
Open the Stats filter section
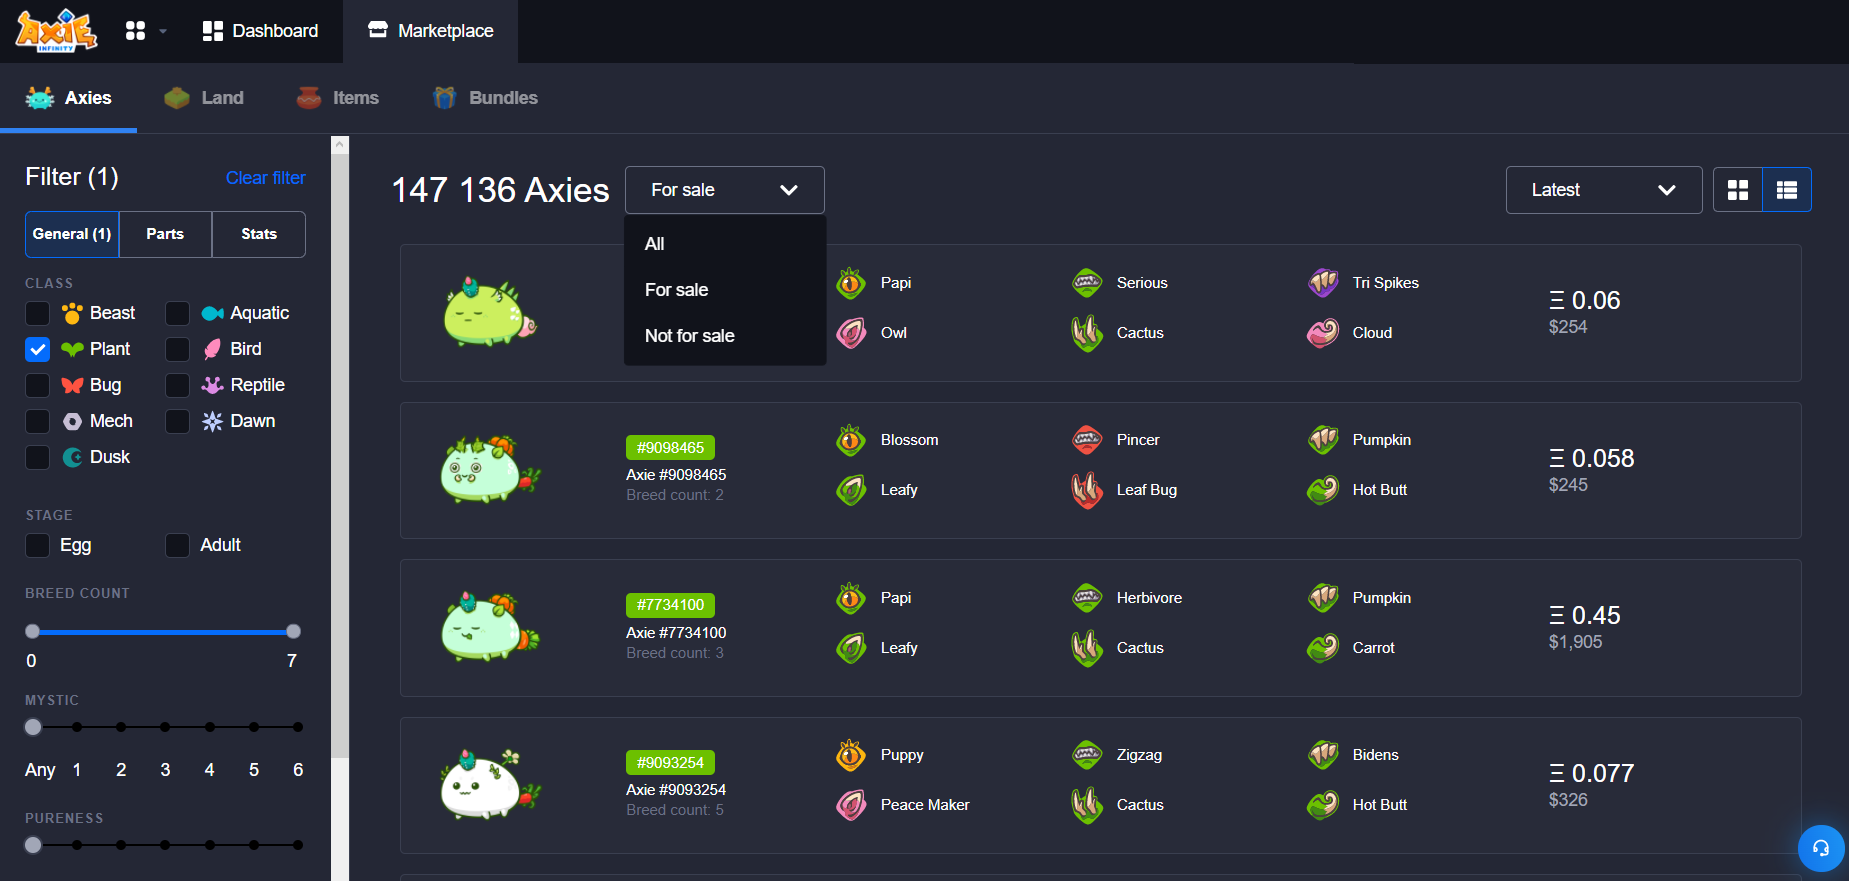(259, 234)
